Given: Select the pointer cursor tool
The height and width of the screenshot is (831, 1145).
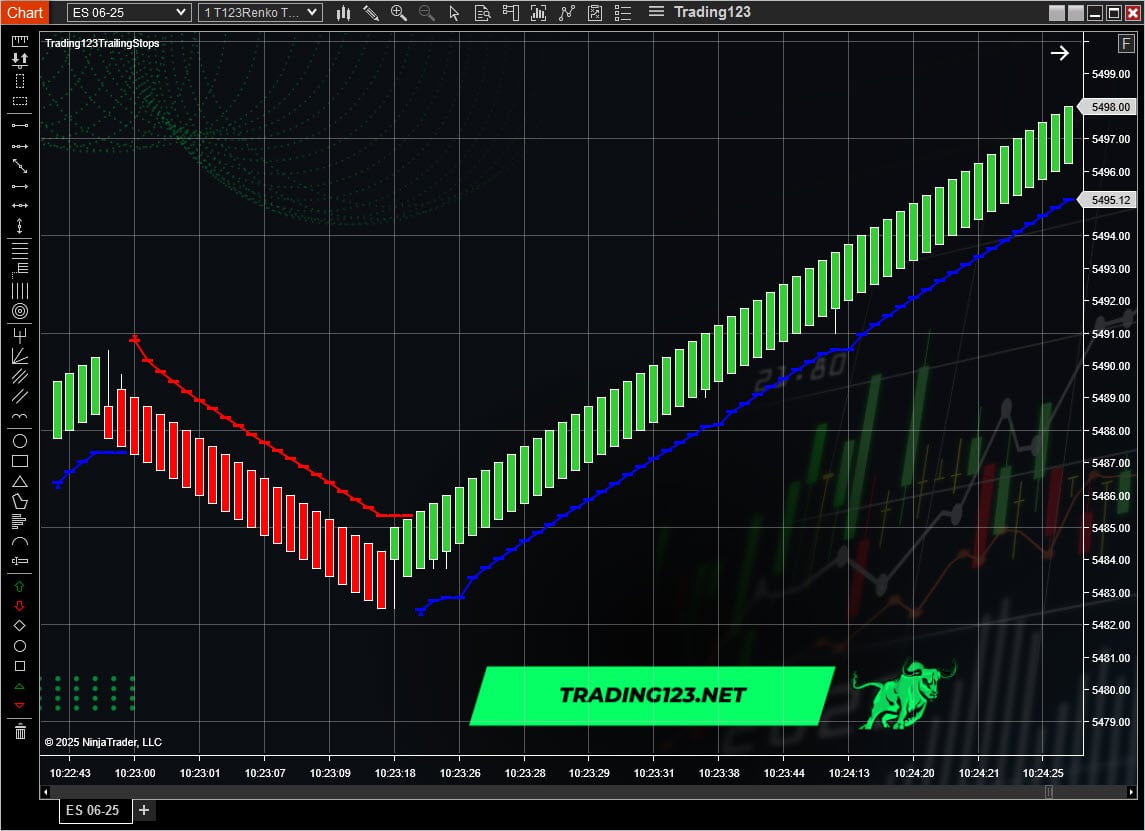Looking at the screenshot, I should click(453, 13).
